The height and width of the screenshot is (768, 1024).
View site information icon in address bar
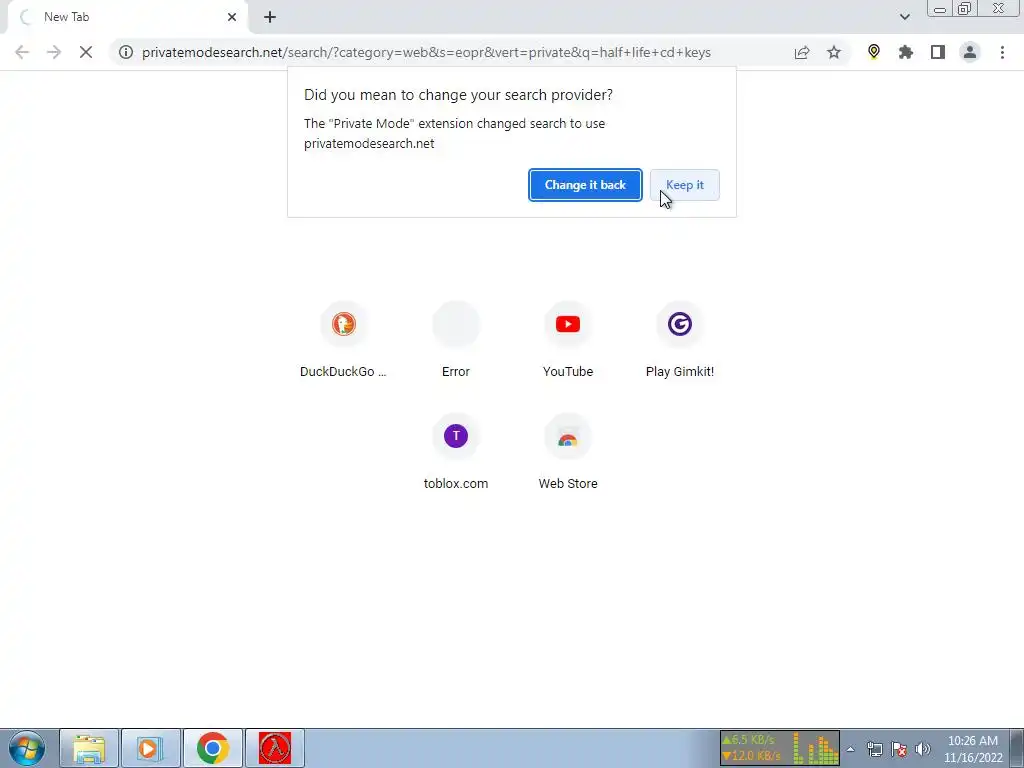(x=125, y=52)
